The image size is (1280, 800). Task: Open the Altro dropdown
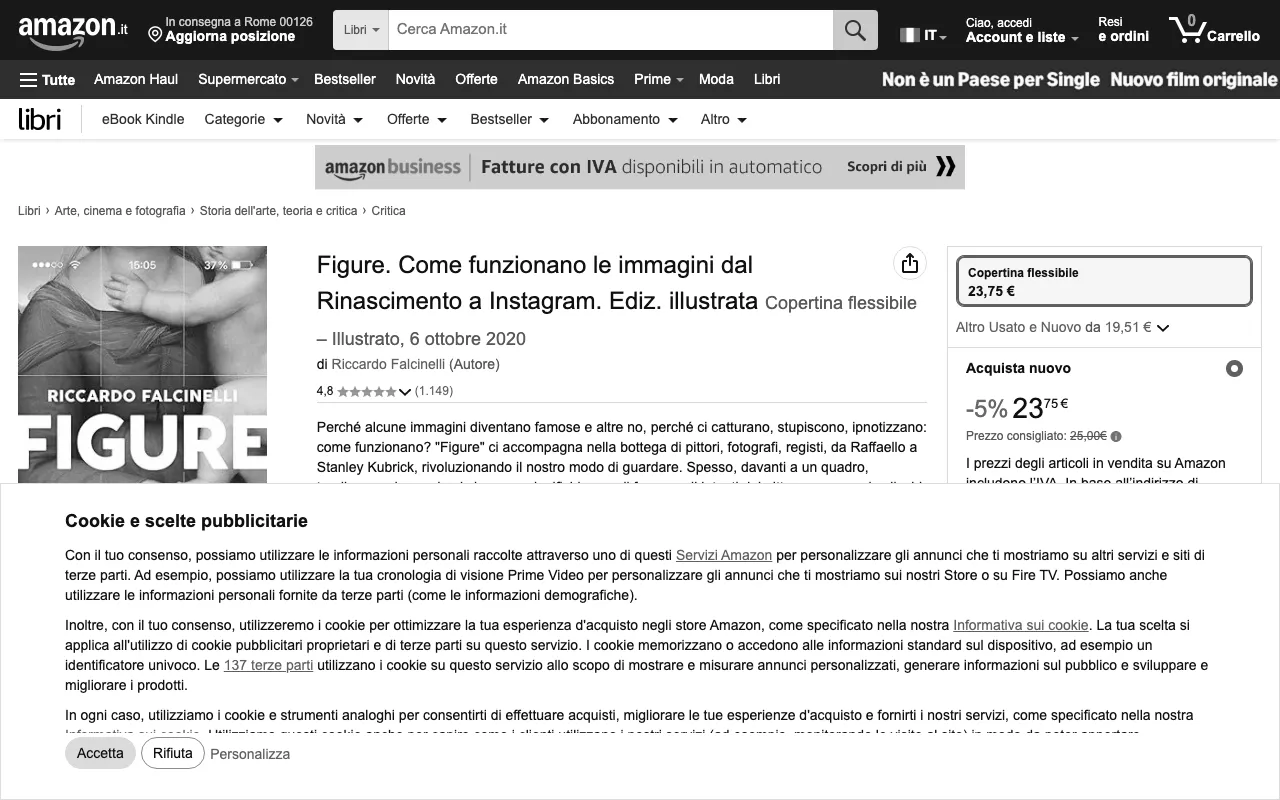[724, 119]
